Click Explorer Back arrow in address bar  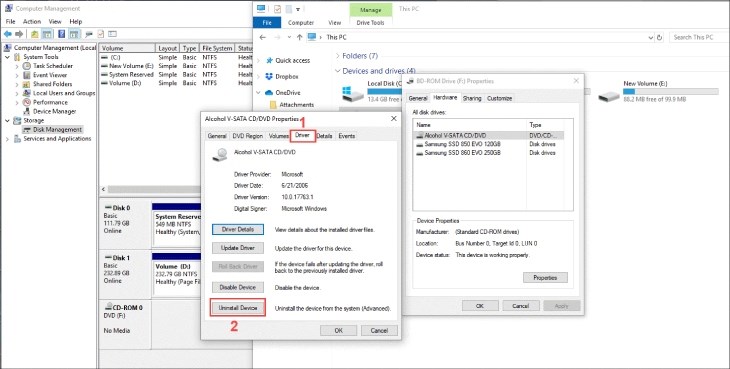pos(263,37)
